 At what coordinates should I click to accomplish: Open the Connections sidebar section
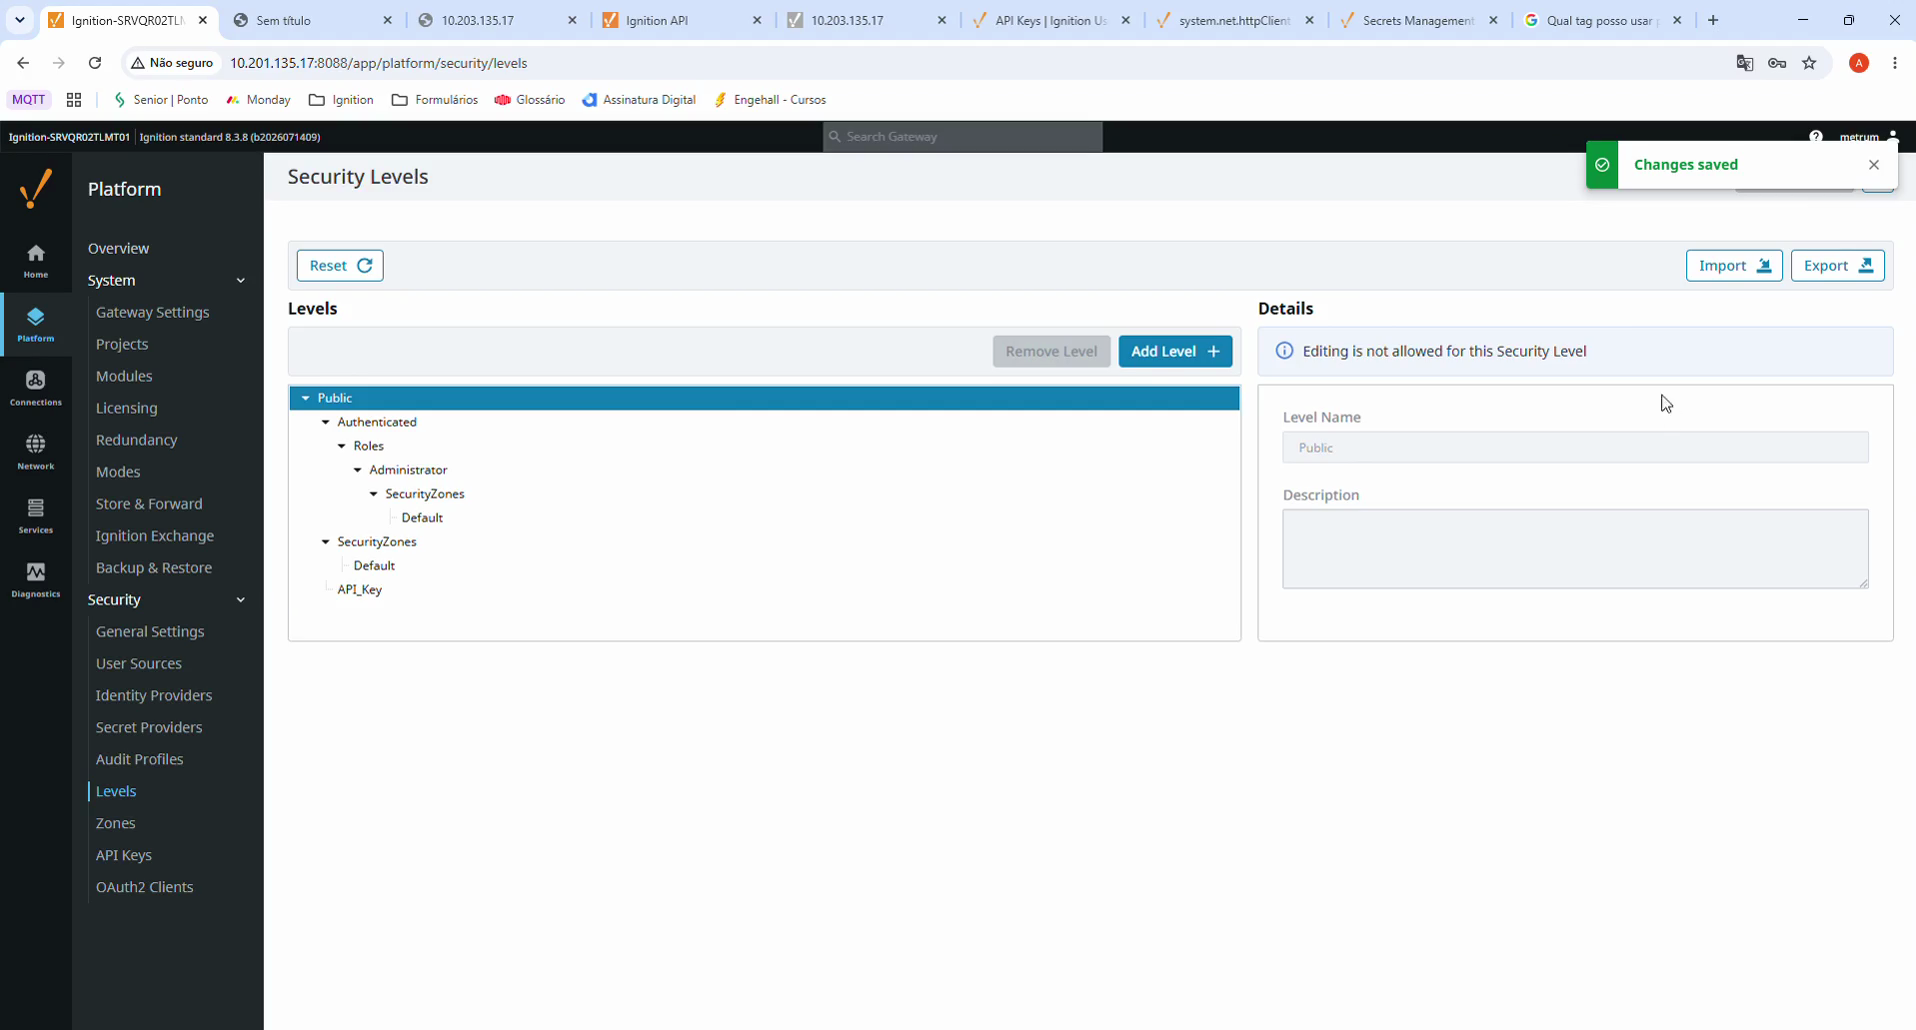(x=36, y=389)
